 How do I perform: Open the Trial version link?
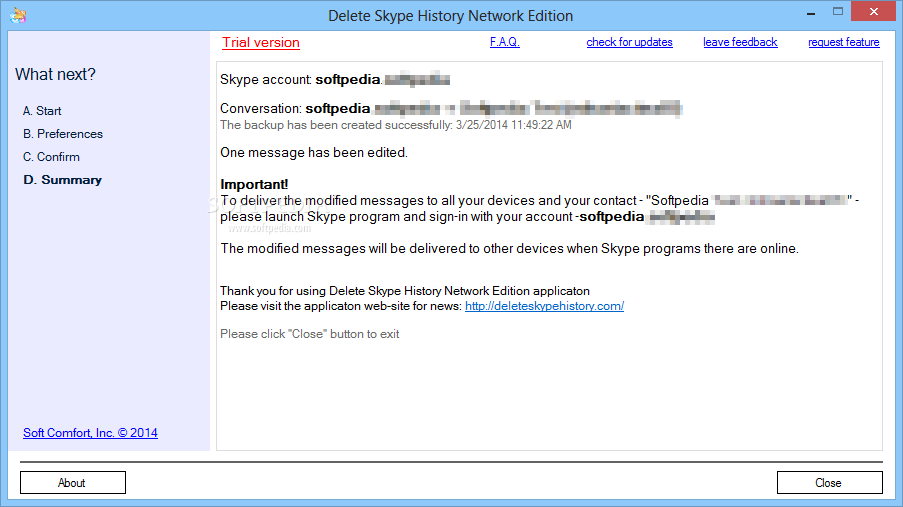click(x=261, y=43)
